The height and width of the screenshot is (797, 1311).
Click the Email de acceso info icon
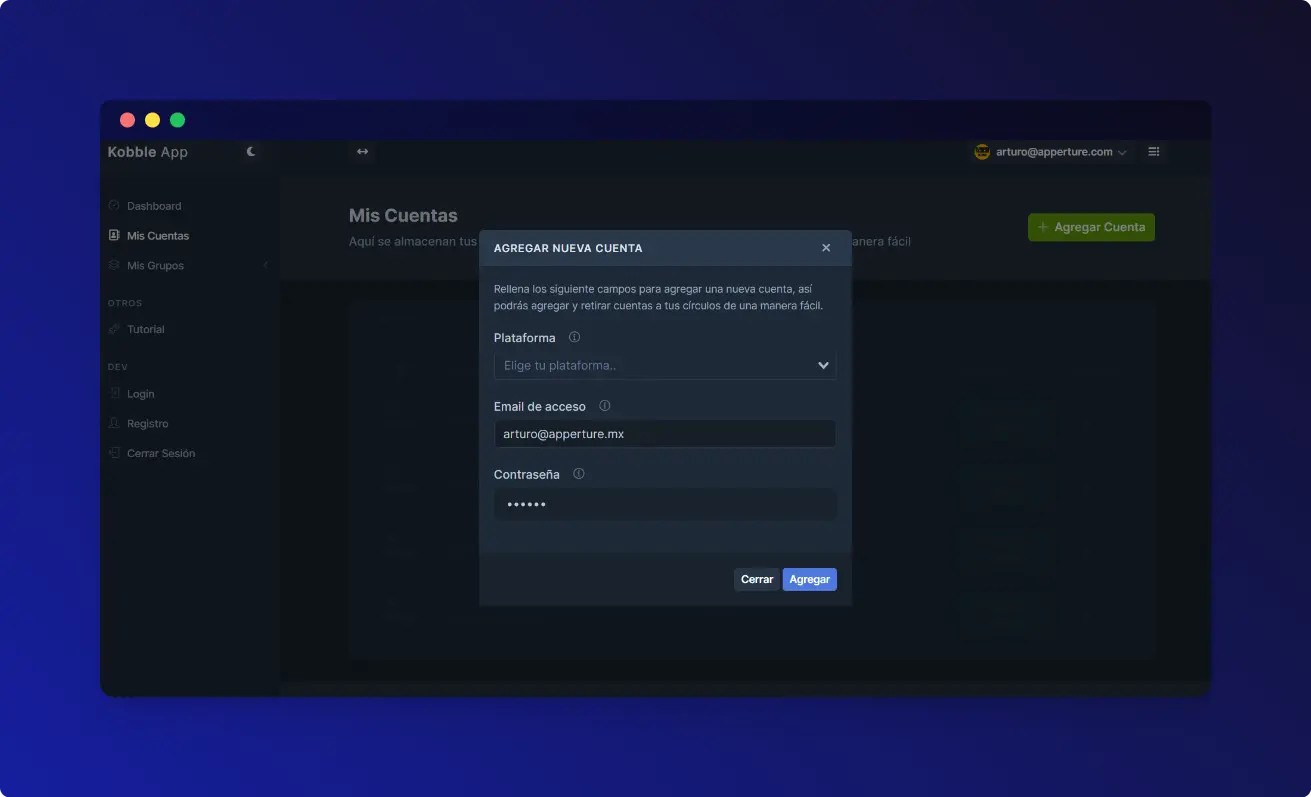click(x=604, y=406)
